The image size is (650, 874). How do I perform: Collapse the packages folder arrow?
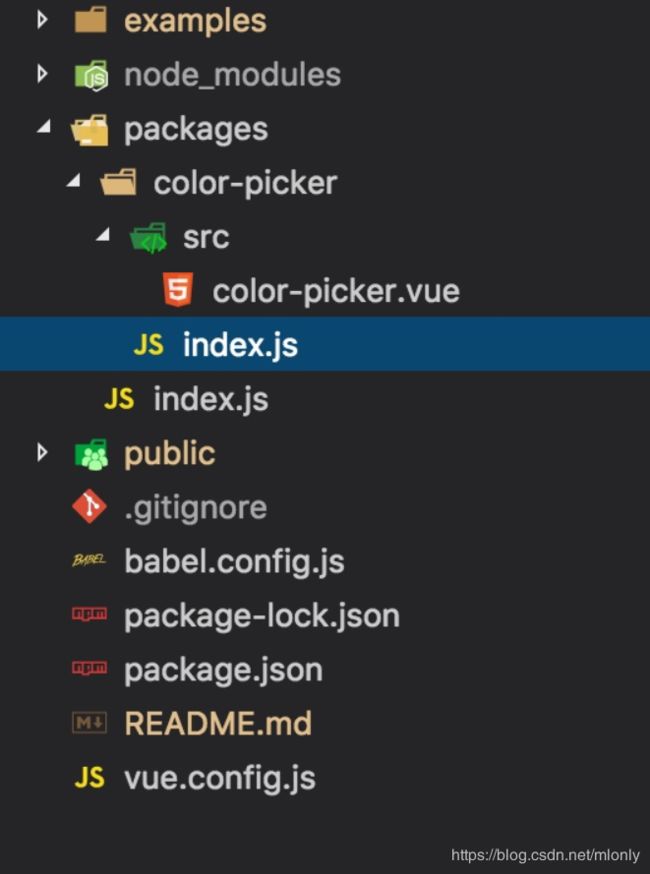44,127
